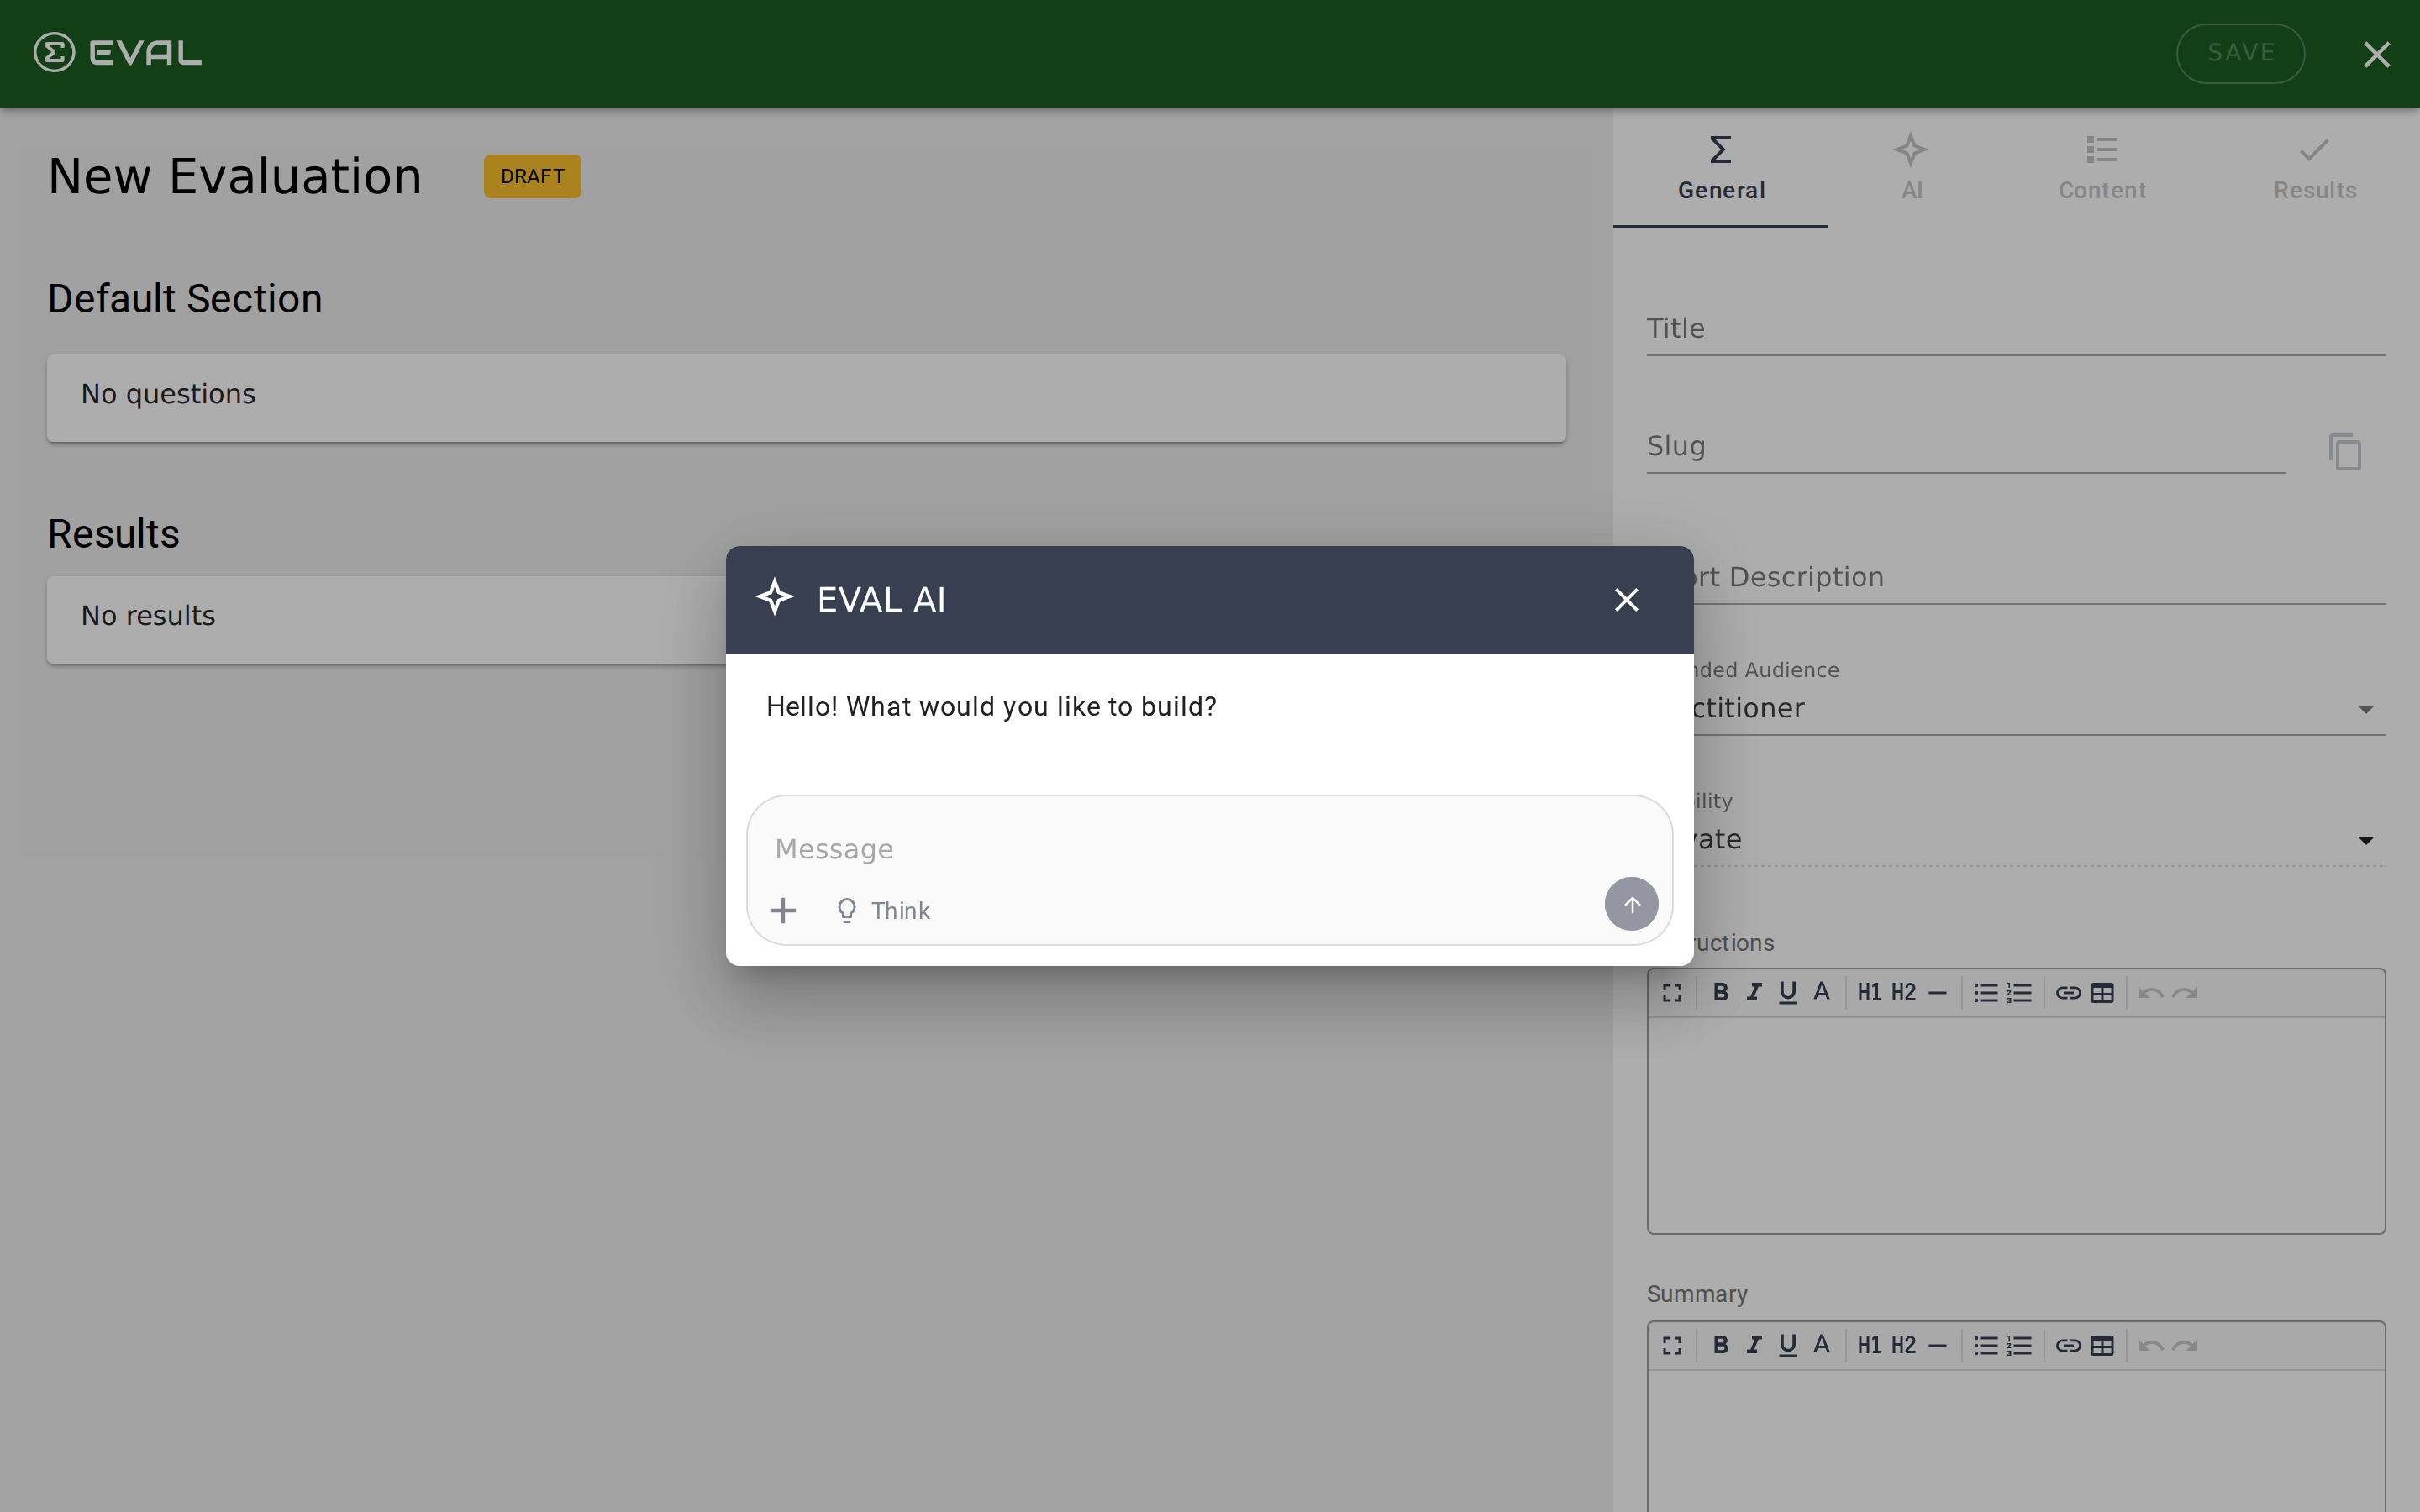Send the message with the arrow button

(x=1630, y=903)
